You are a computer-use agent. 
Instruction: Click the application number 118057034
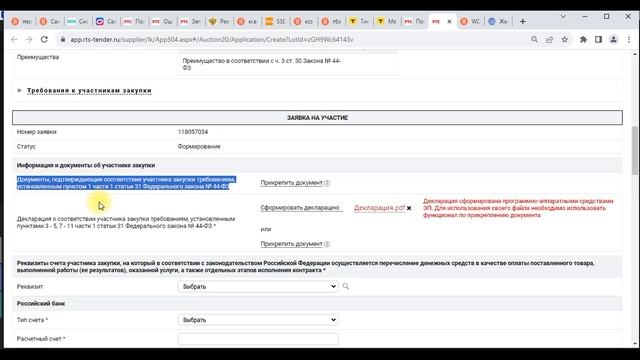[x=193, y=132]
